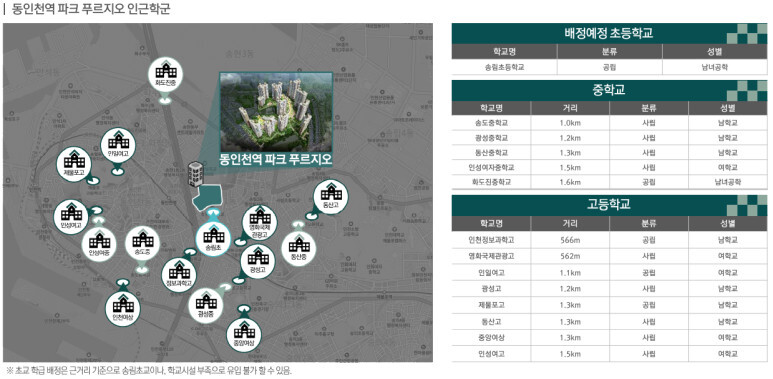Click the 광성중 school icon on the map
The height and width of the screenshot is (379, 773).
coord(206,306)
